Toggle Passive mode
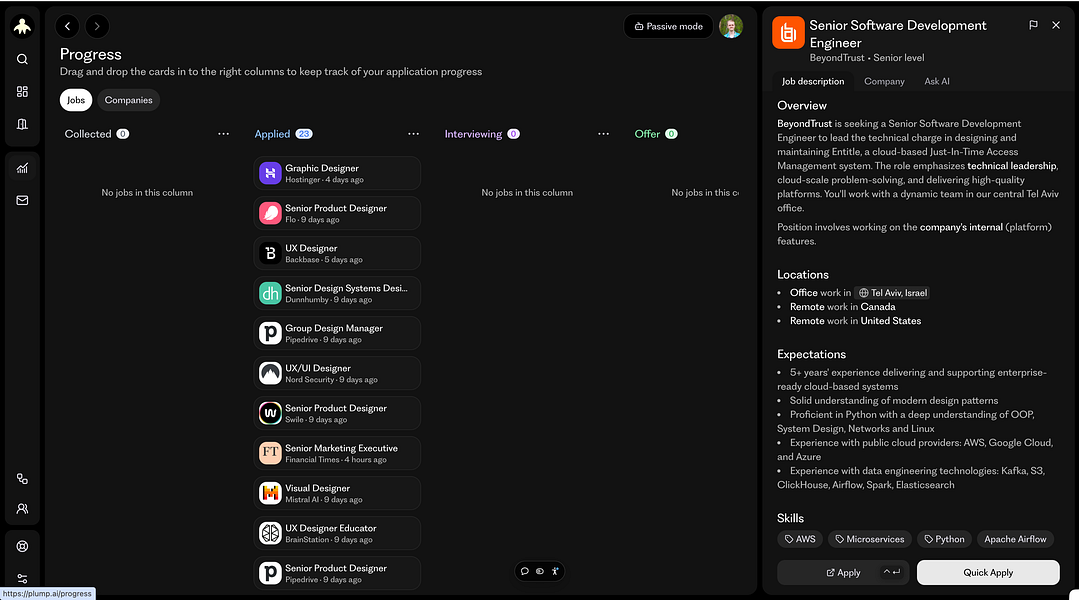1079x600 pixels. tap(668, 26)
